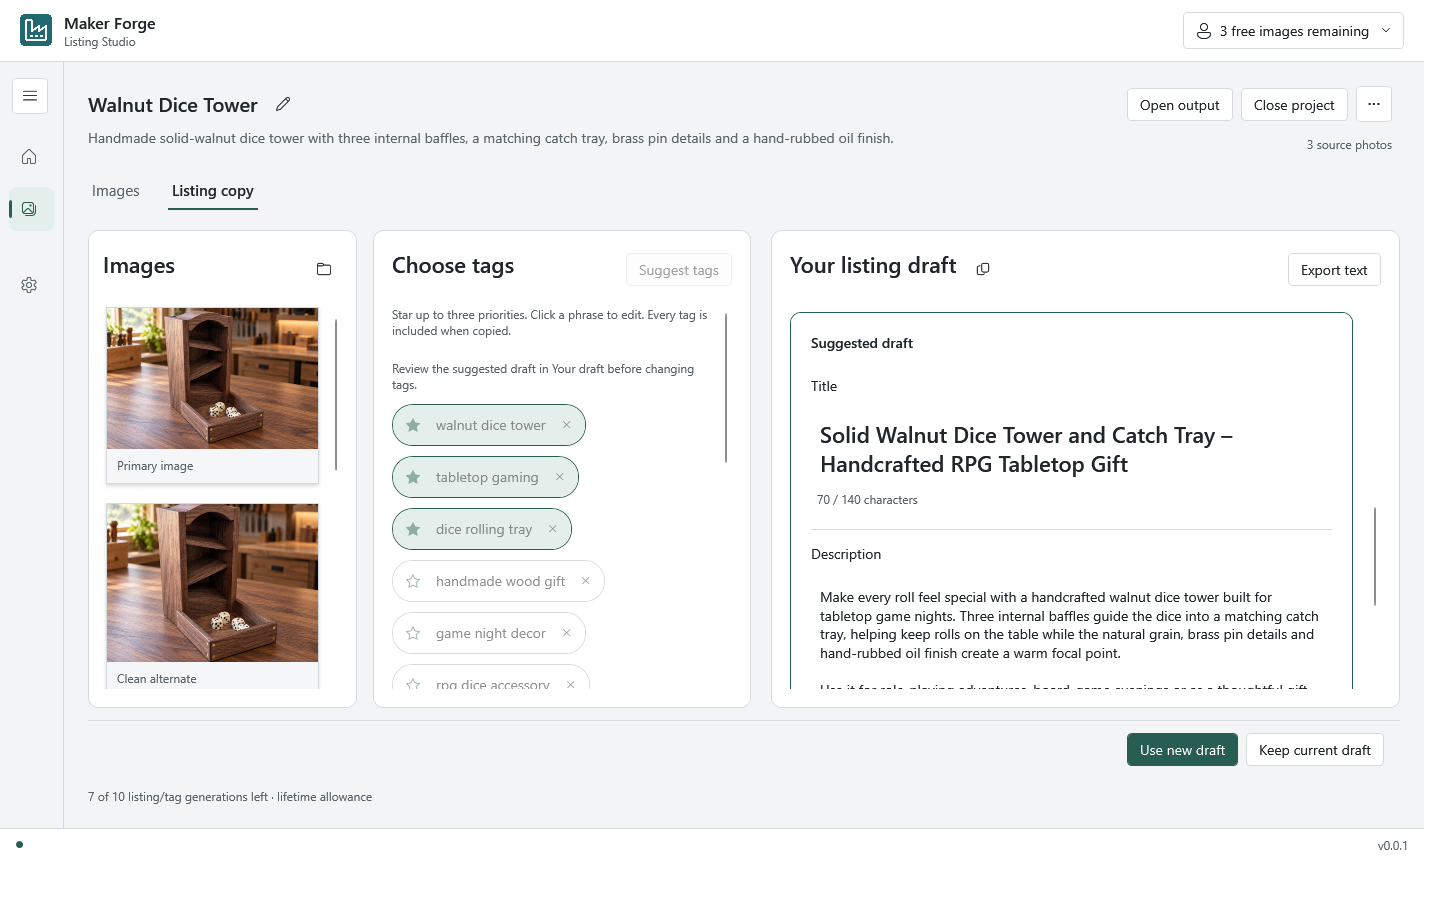
Task: Click the Maker Forge logo icon
Action: tap(36, 30)
